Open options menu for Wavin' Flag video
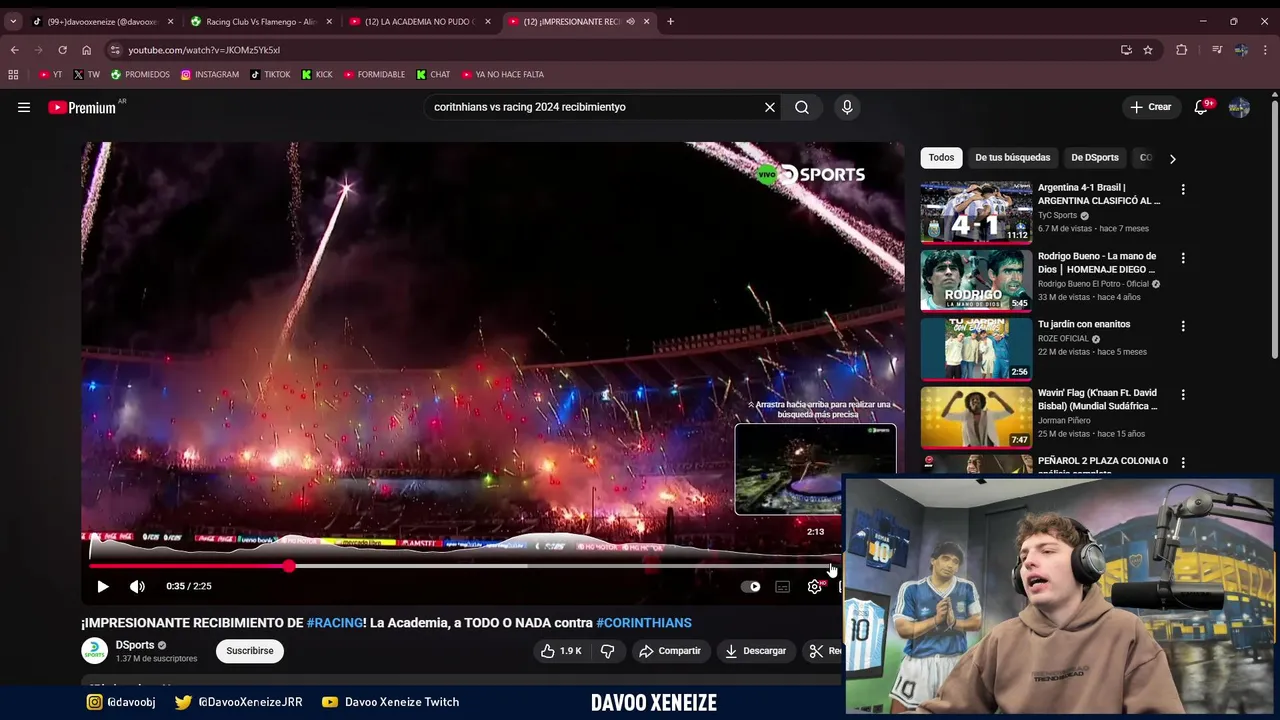The image size is (1280, 720). [1183, 395]
